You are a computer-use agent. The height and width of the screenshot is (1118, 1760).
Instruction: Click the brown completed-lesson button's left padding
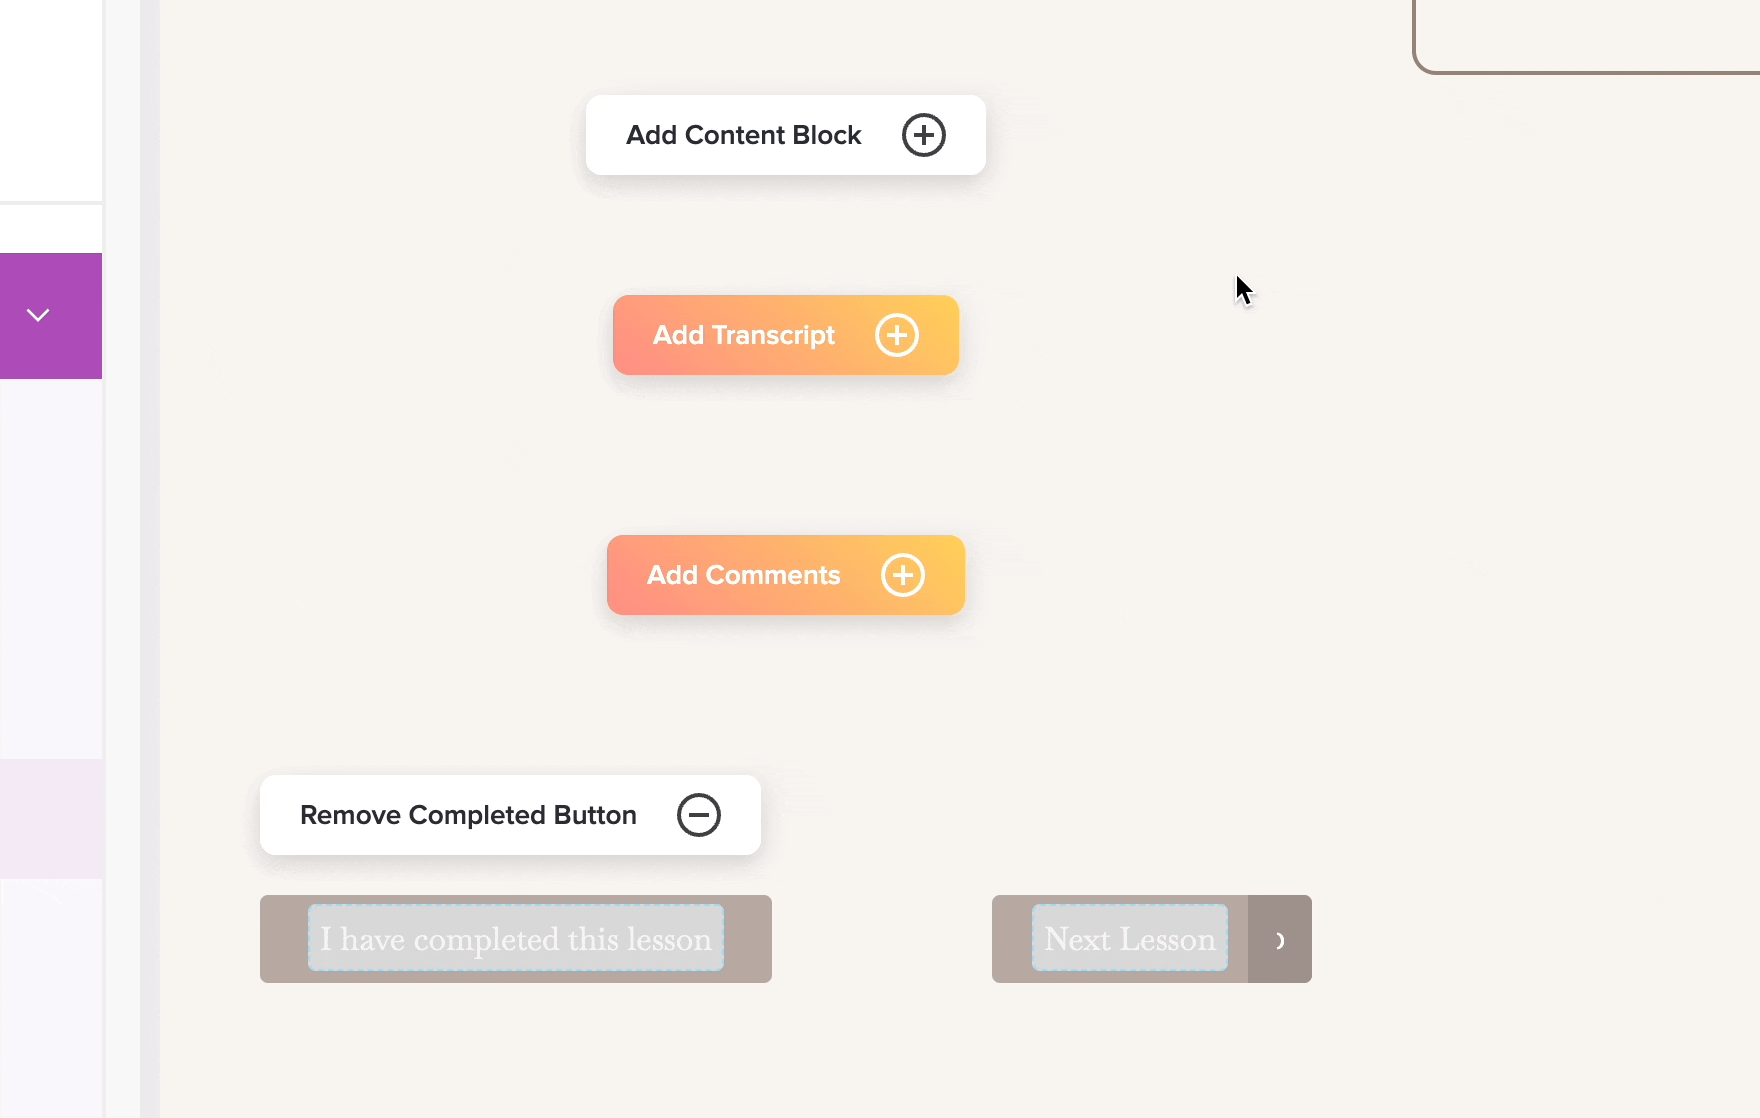[283, 939]
